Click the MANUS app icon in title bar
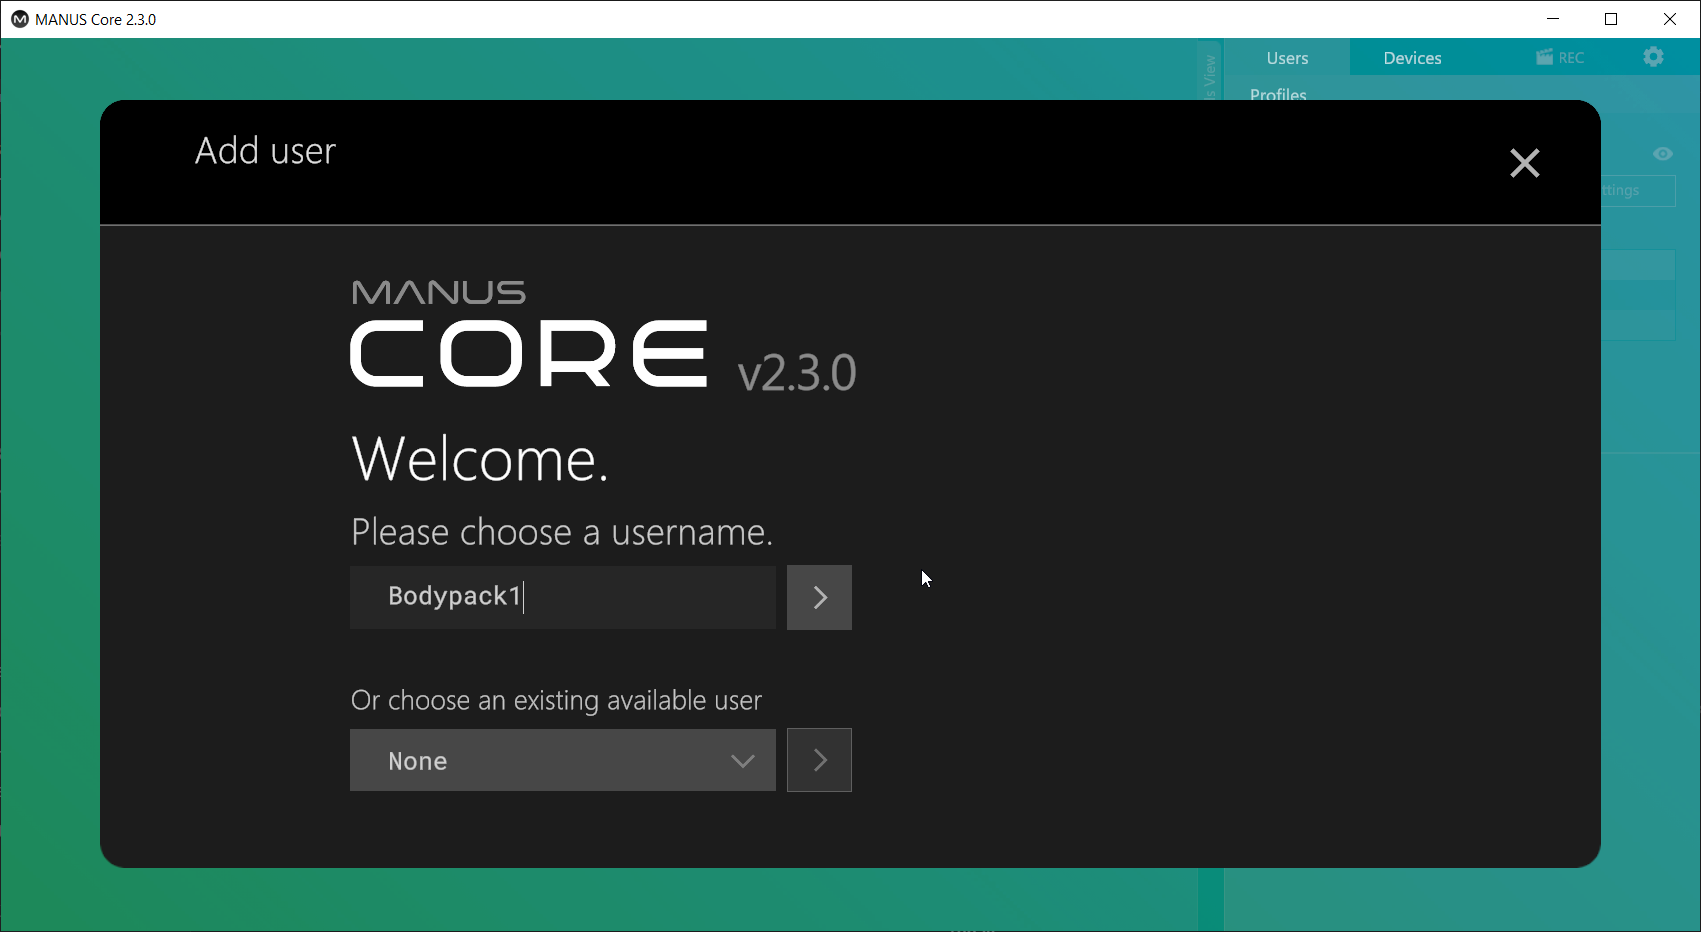Viewport: 1701px width, 932px height. click(19, 19)
